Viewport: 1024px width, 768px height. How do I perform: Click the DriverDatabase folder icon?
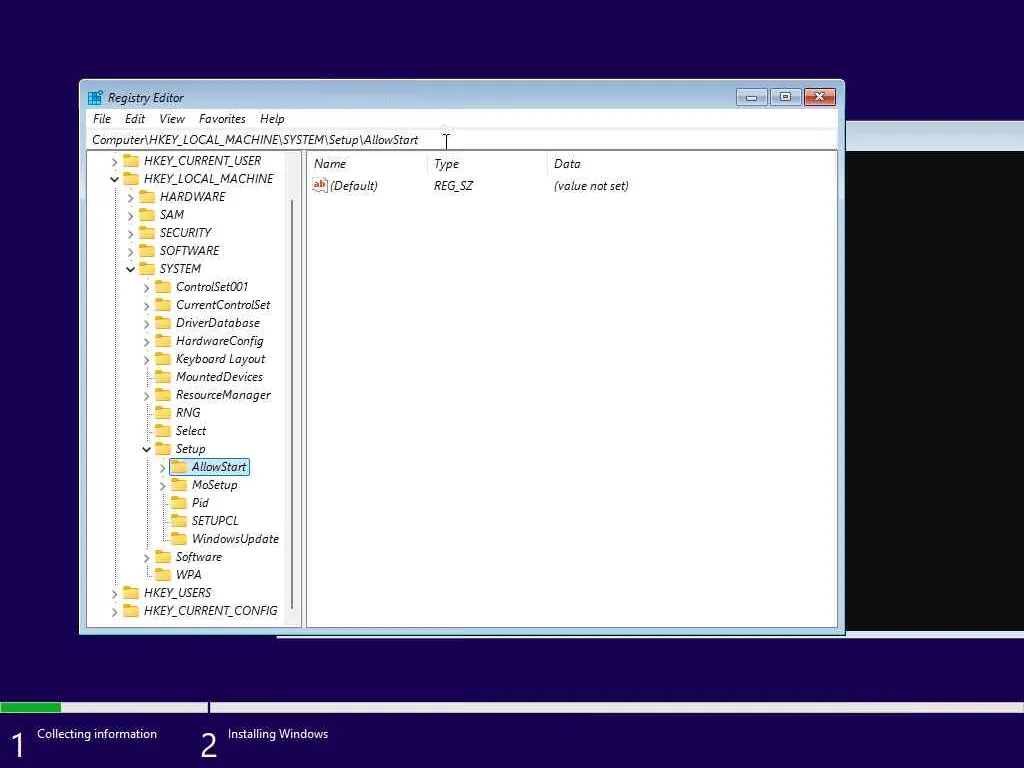pos(163,323)
